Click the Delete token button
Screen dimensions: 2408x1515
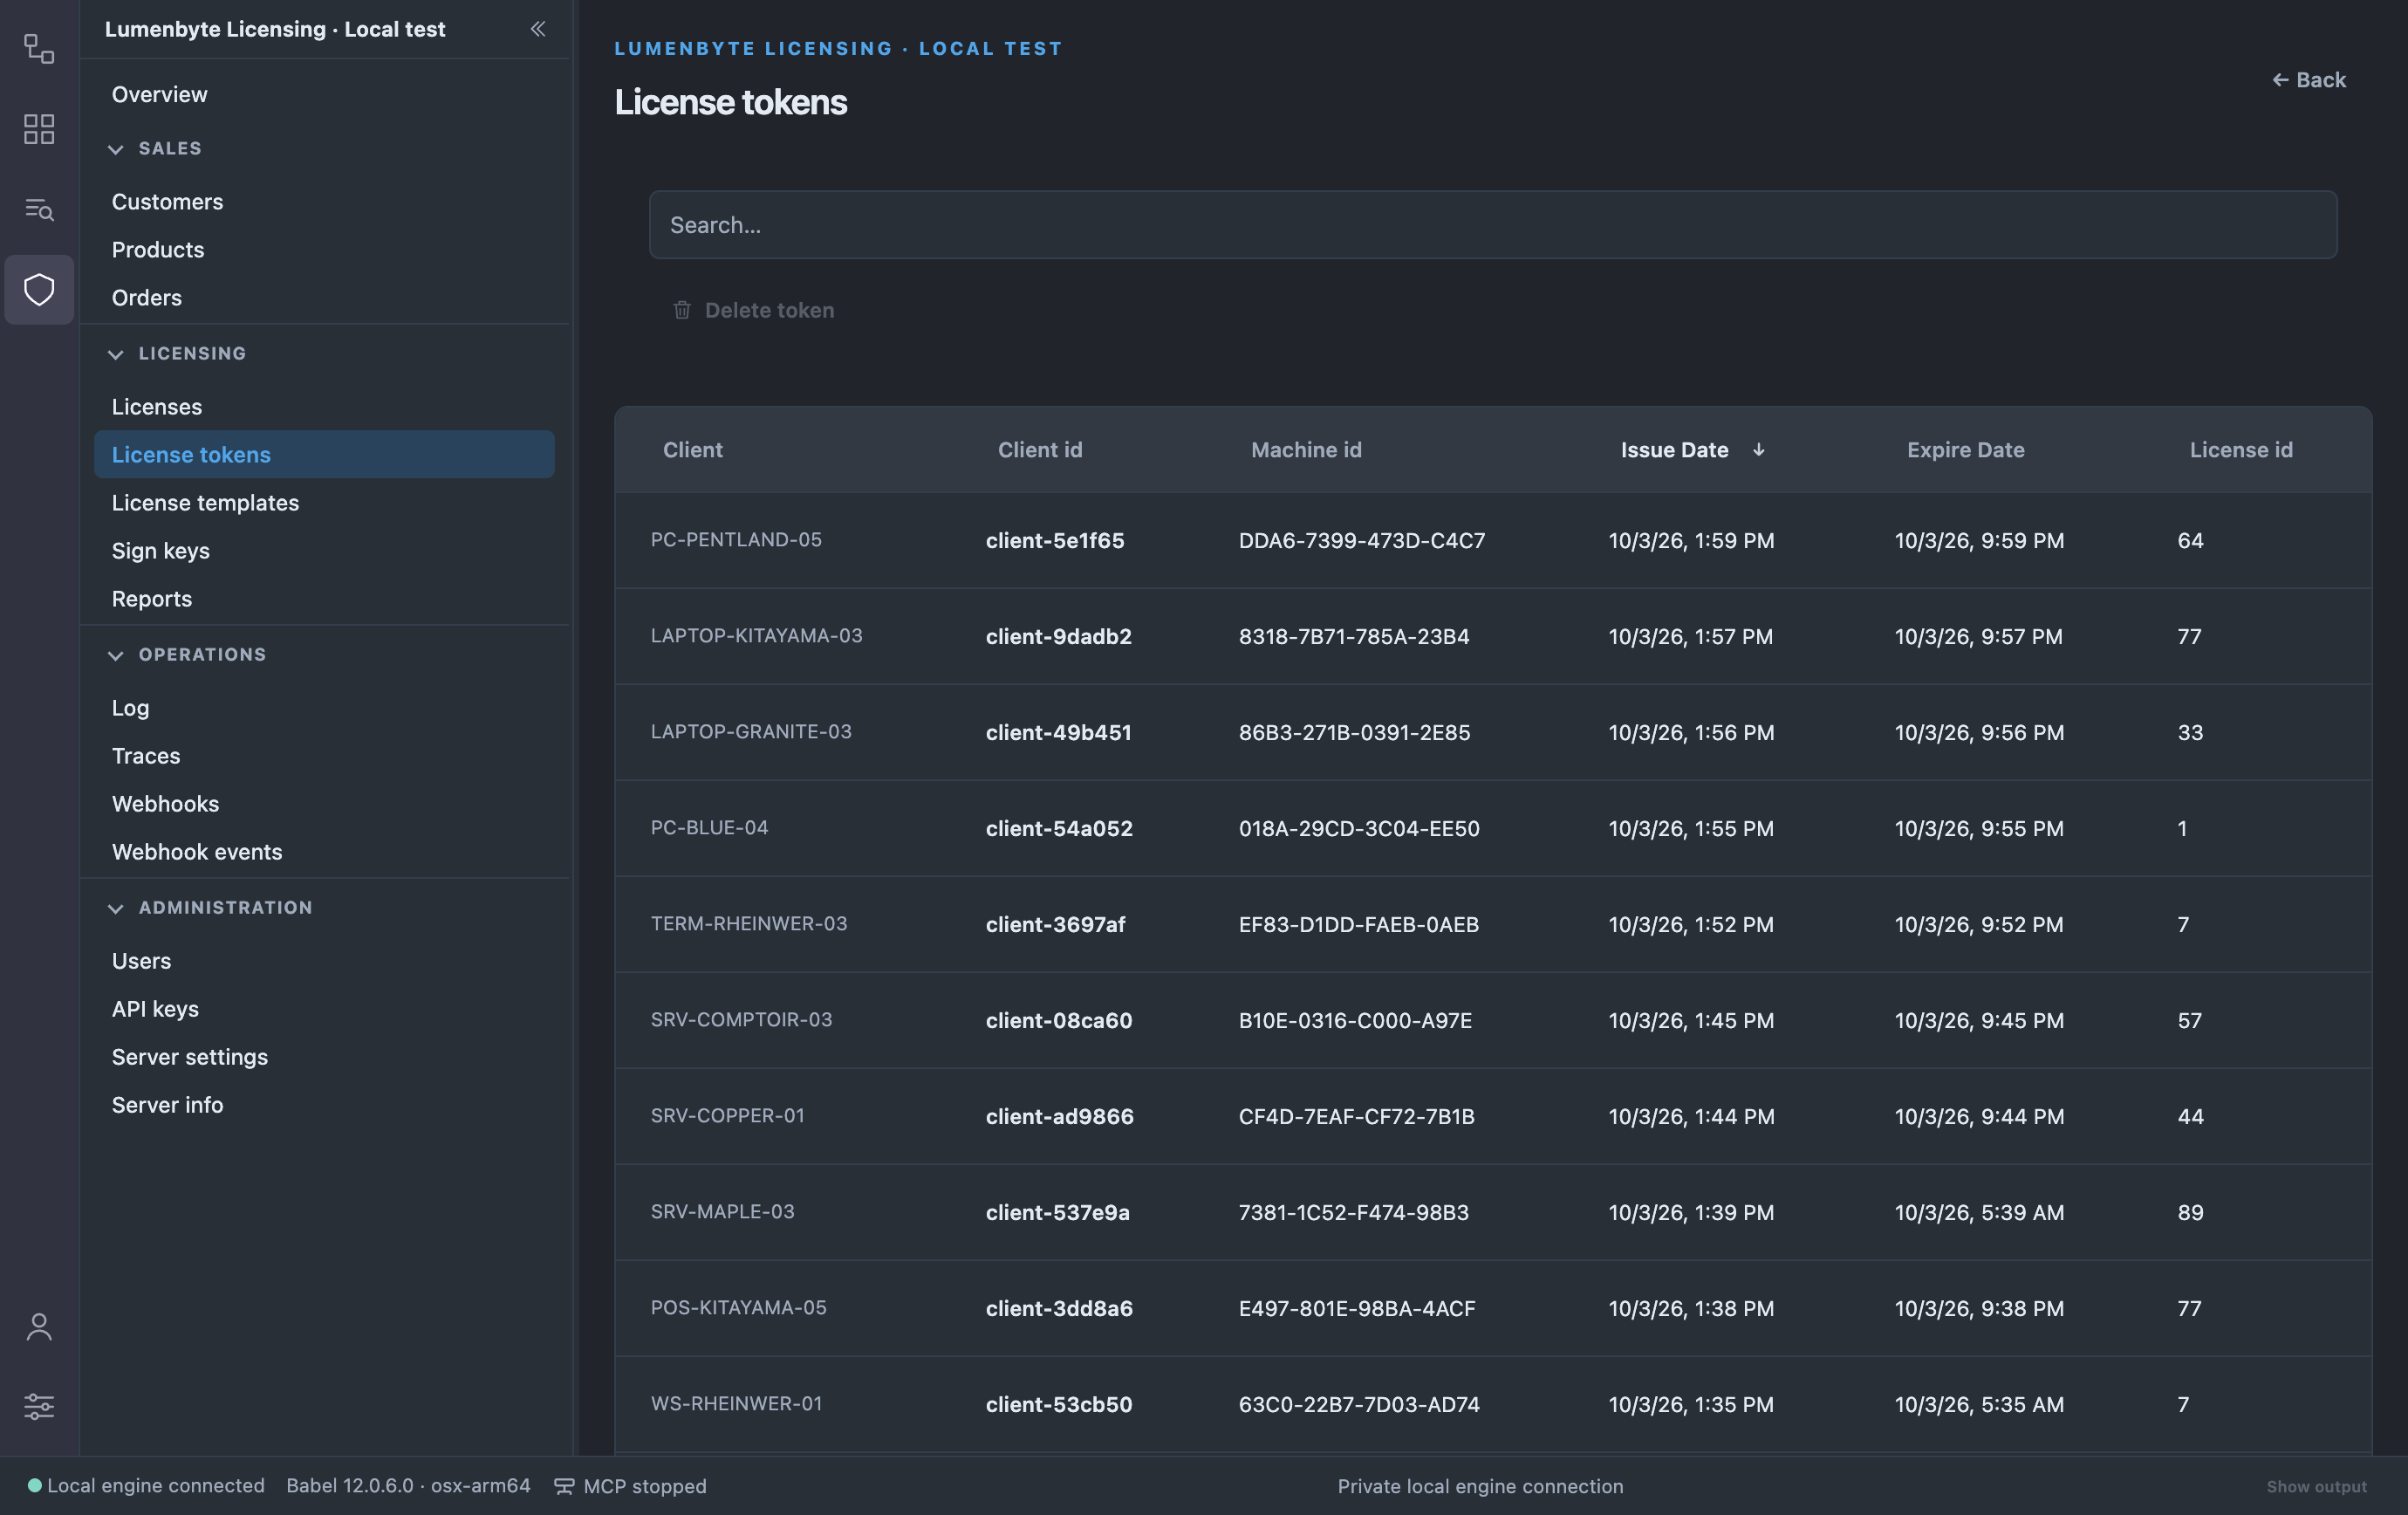tap(753, 310)
